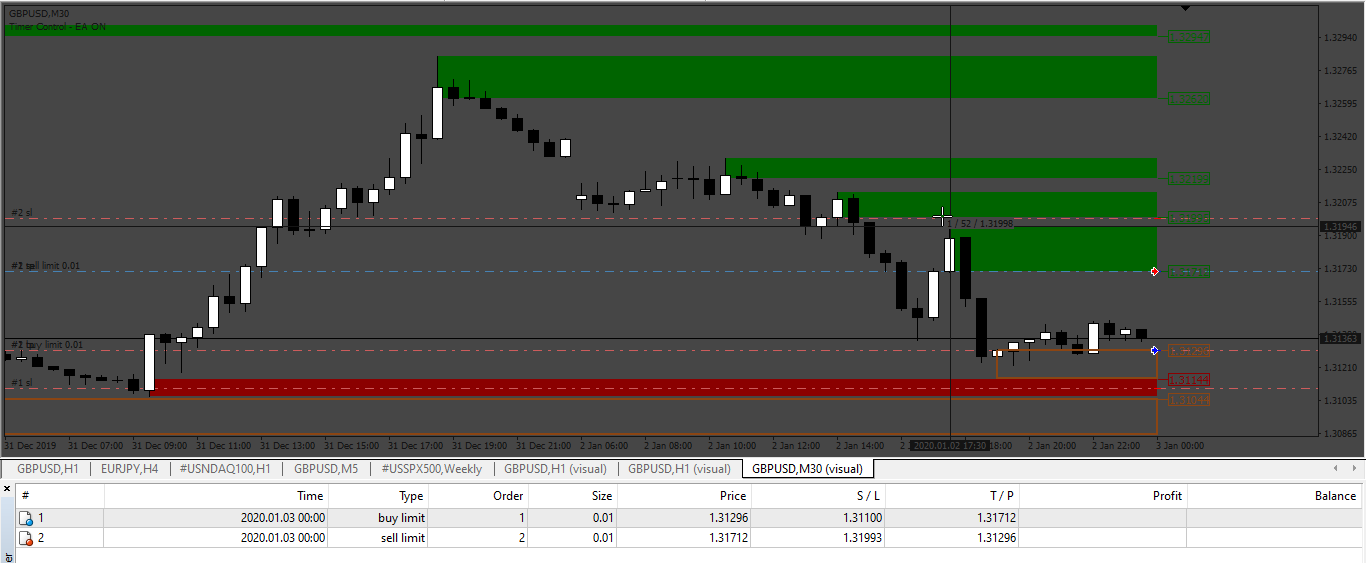Screen dimensions: 1366x563
Task: Click the '#1 sl' order line label
Action: coord(21,383)
